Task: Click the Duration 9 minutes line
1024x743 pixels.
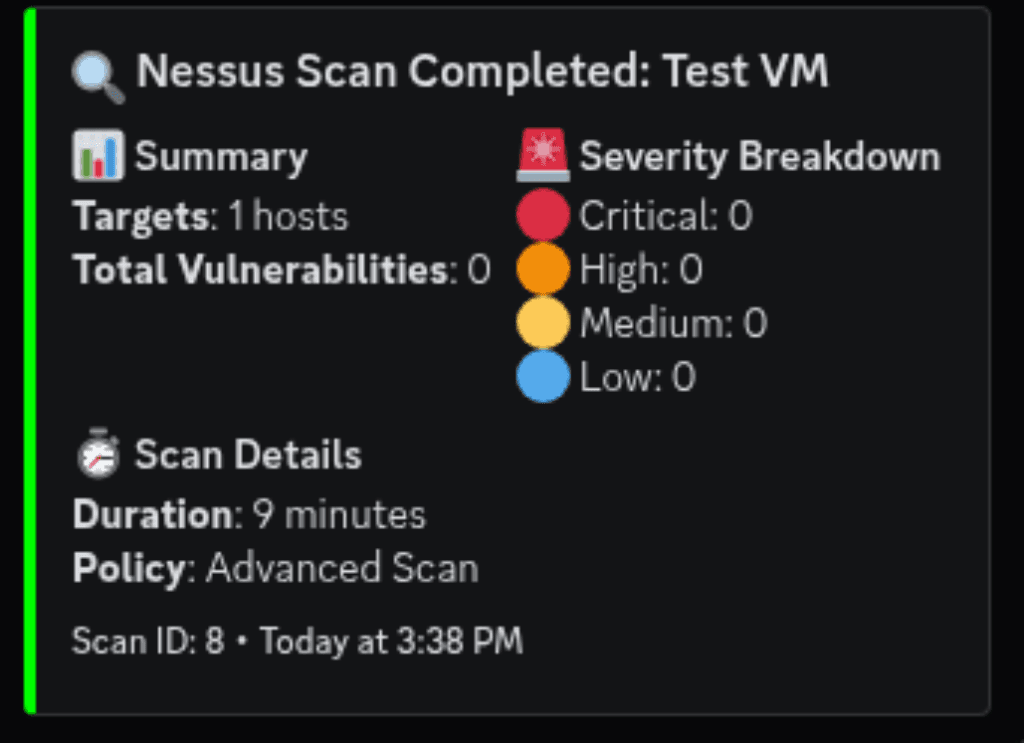Action: 249,515
